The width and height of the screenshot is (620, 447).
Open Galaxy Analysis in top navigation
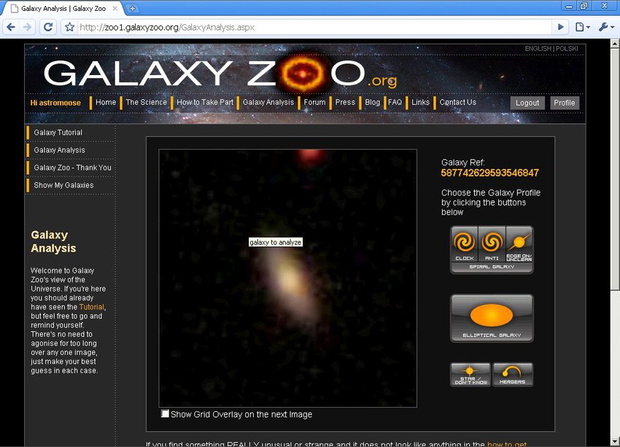tap(268, 102)
